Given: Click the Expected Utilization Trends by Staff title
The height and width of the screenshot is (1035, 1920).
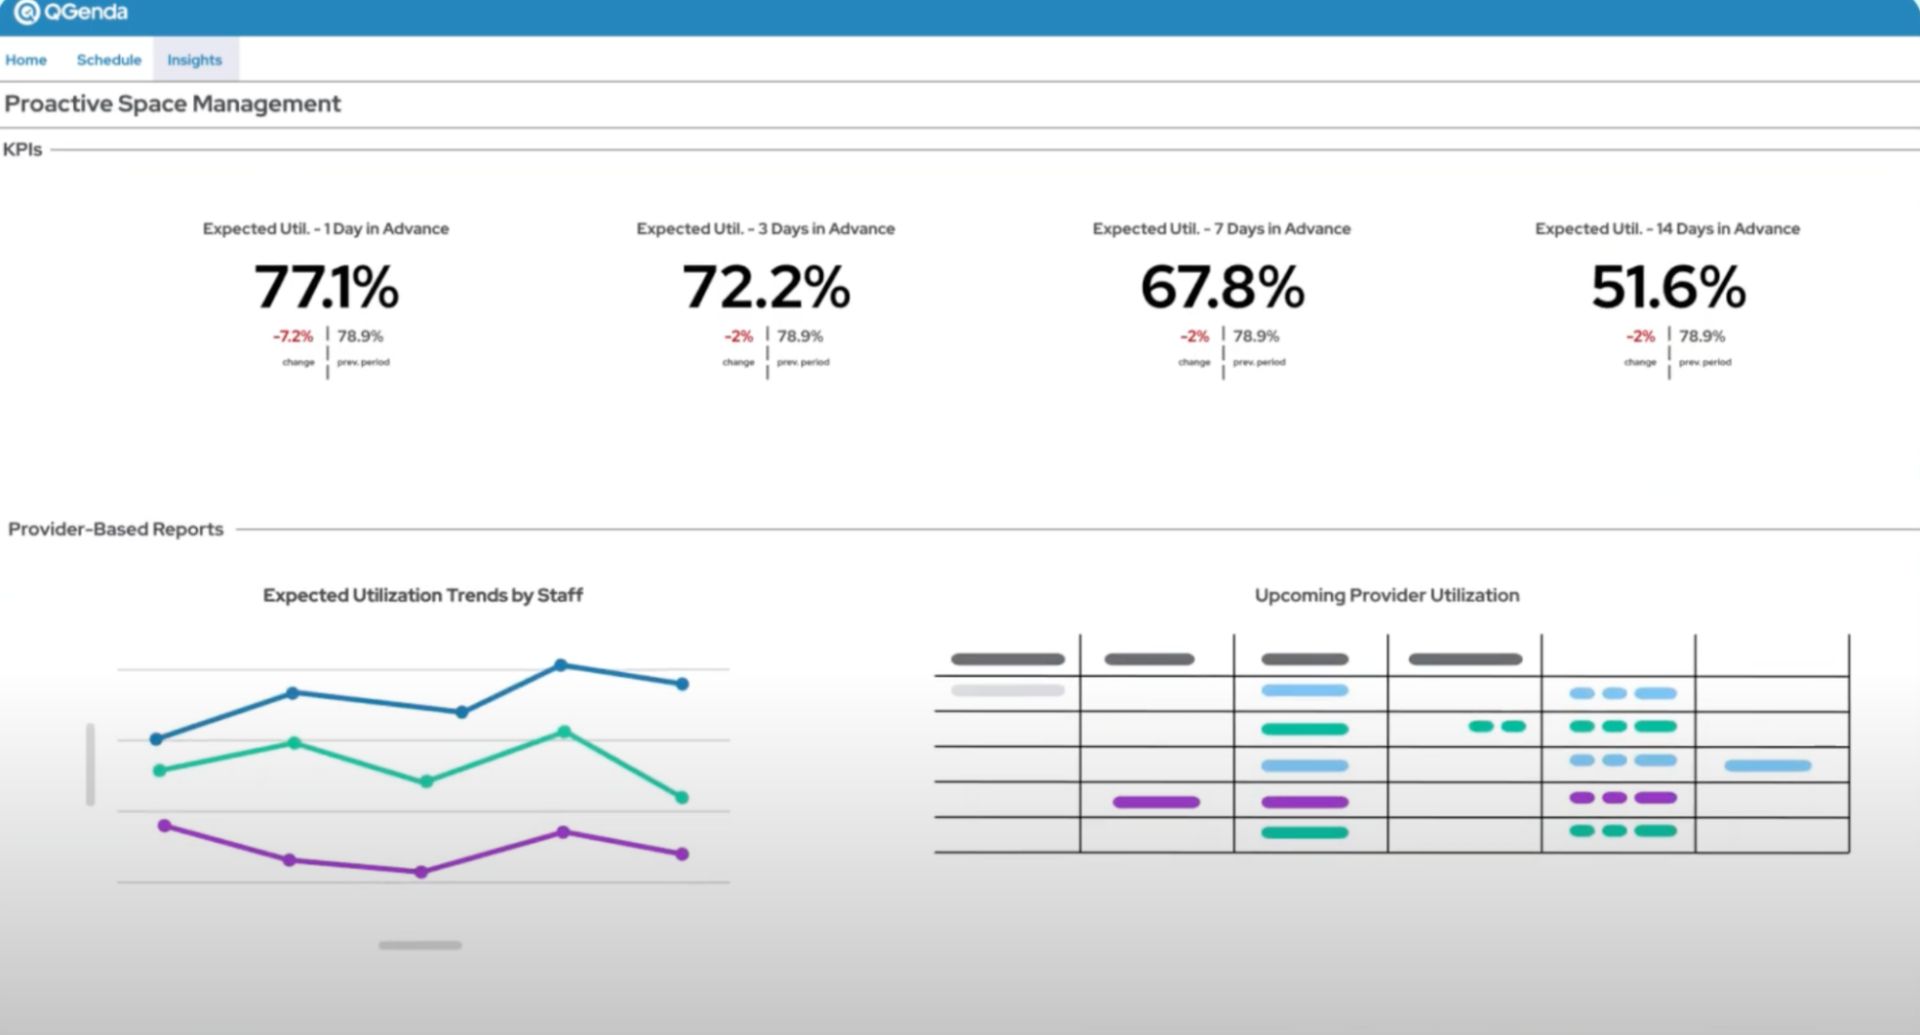Looking at the screenshot, I should (x=423, y=594).
